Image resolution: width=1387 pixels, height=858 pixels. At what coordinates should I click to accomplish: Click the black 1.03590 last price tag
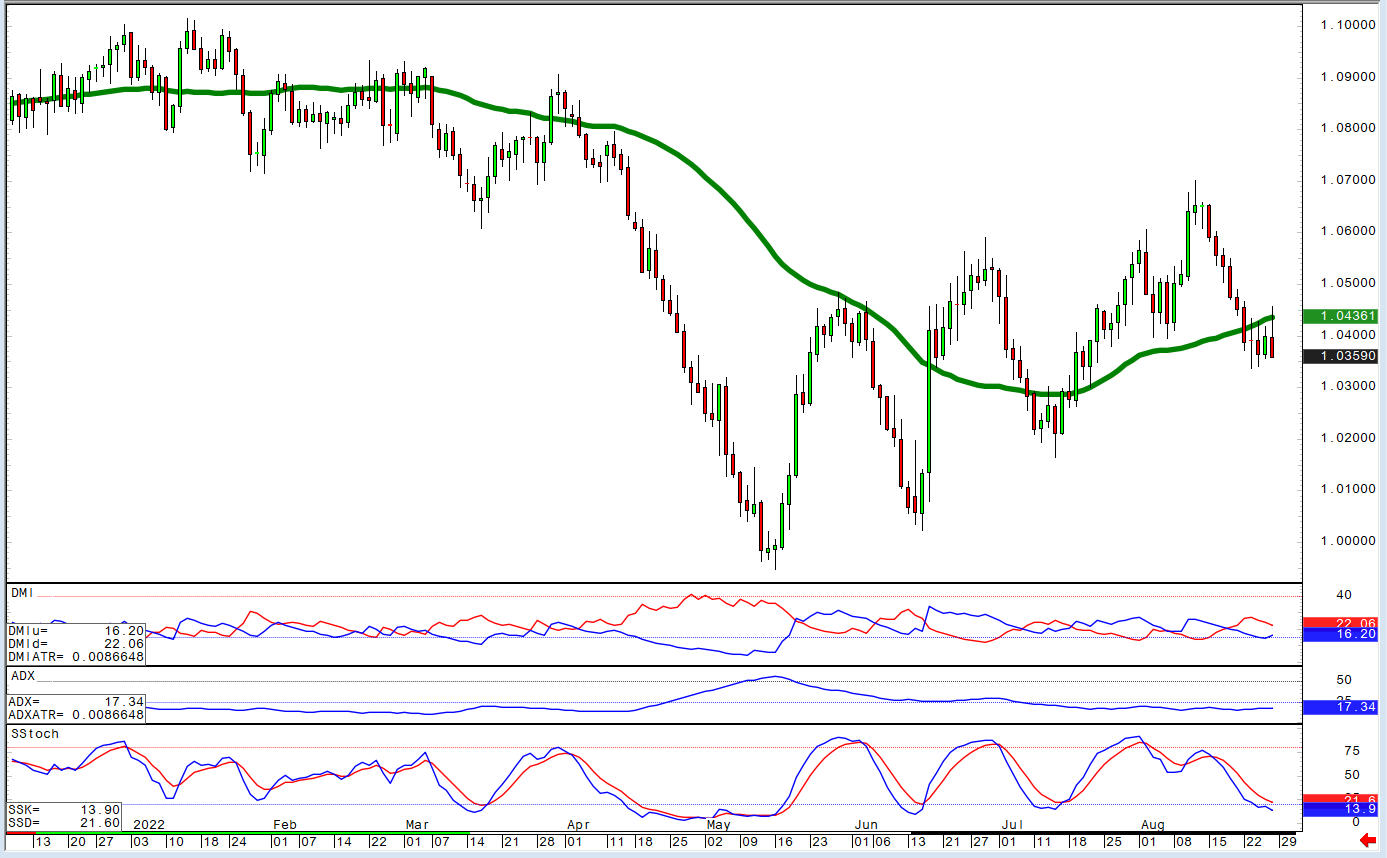pyautogui.click(x=1342, y=356)
